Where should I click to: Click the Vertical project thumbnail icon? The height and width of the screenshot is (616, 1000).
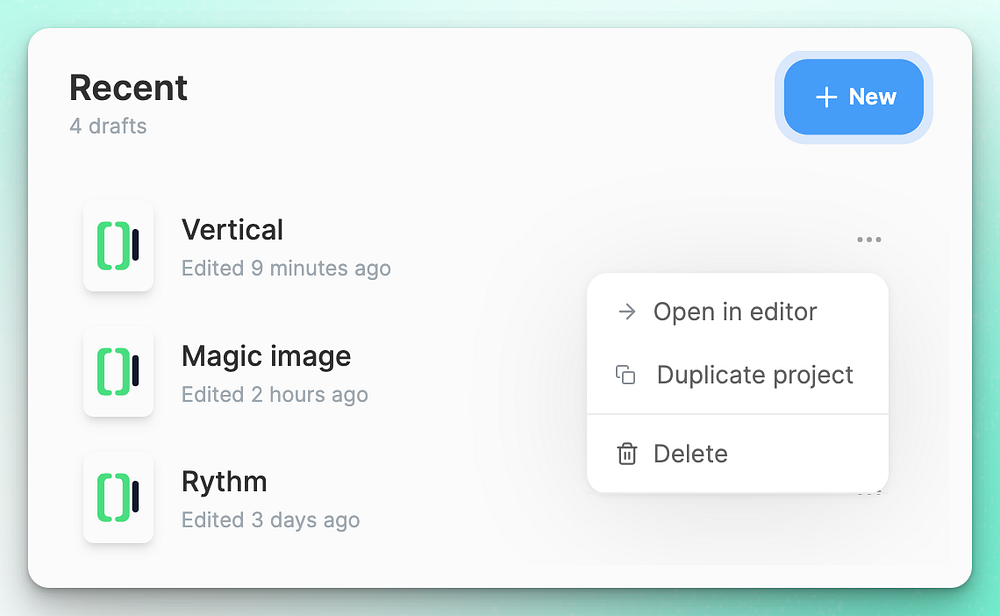coord(118,246)
